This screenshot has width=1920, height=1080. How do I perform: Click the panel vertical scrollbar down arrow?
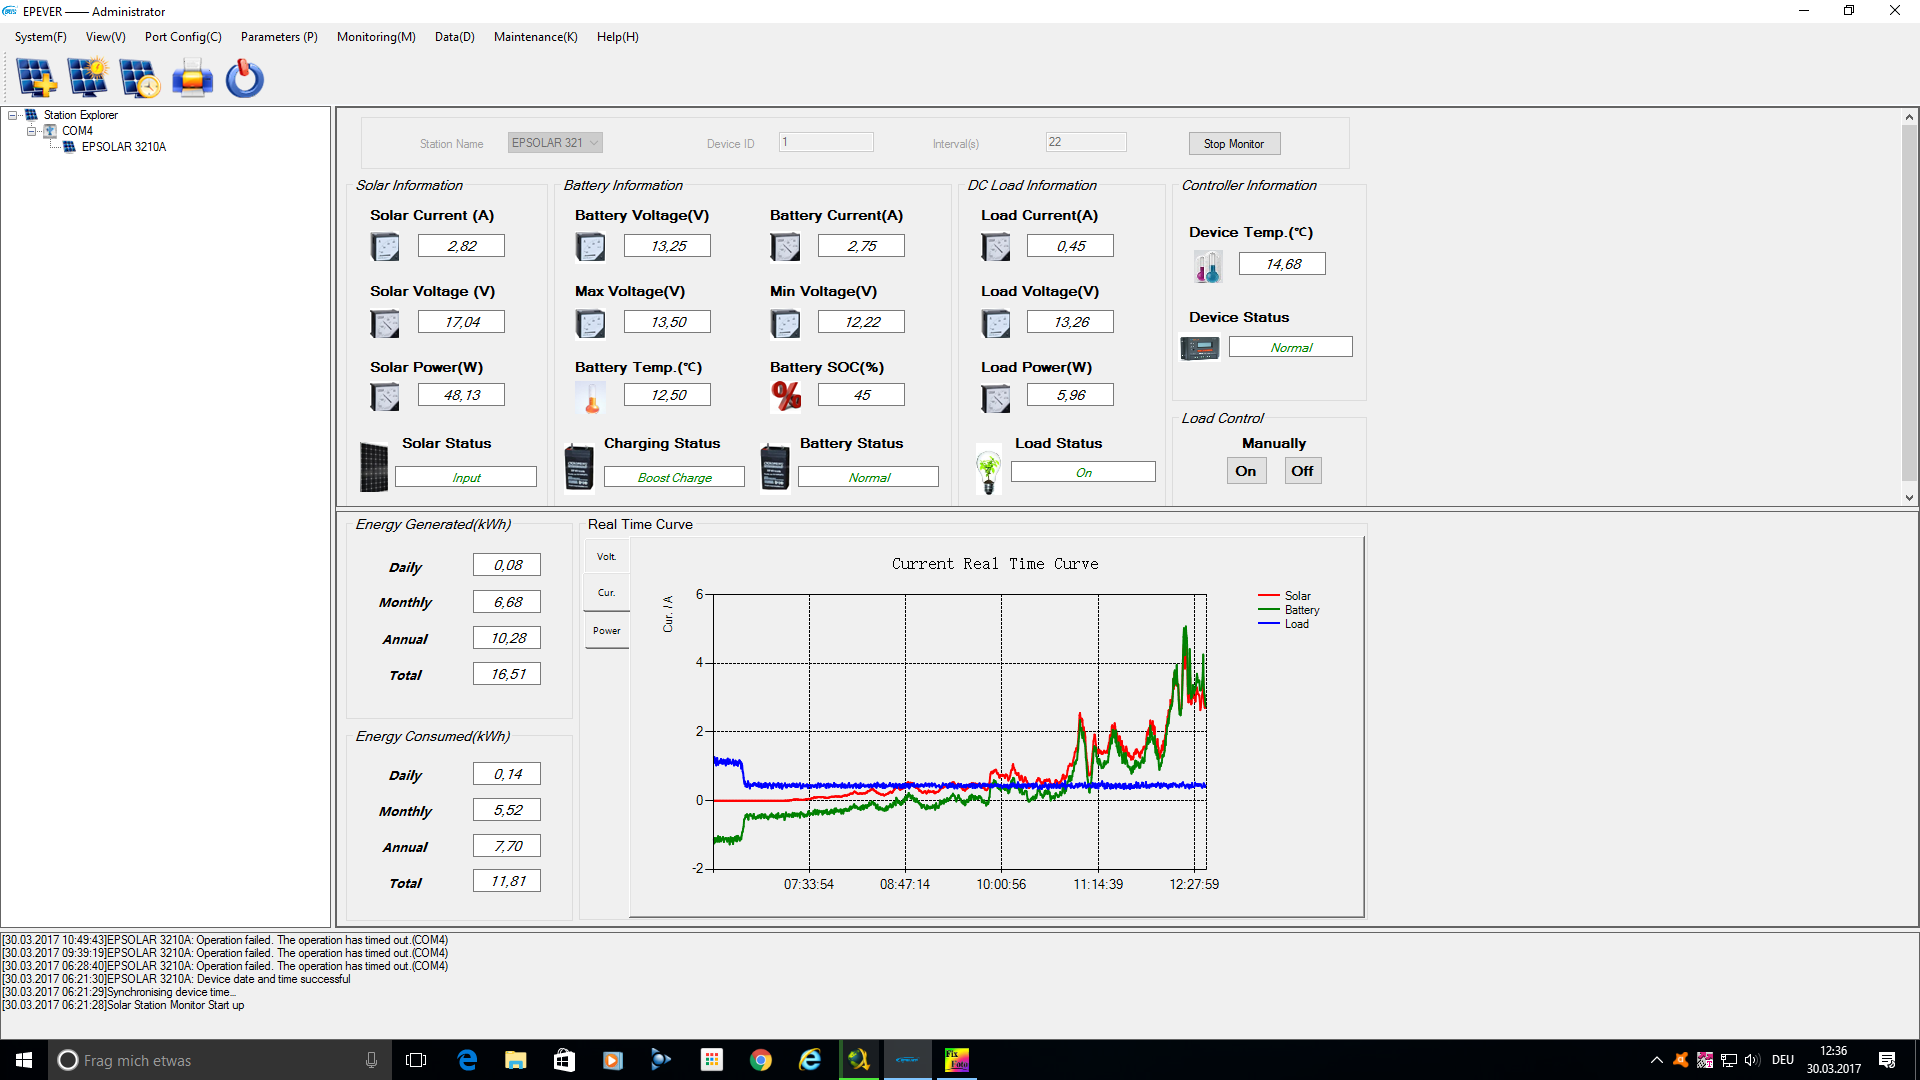pyautogui.click(x=1909, y=497)
